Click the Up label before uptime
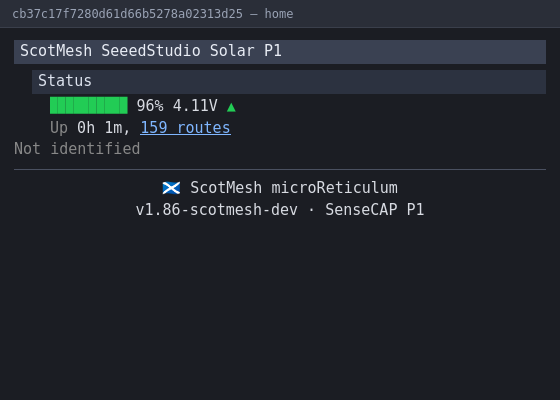Viewport: 560px width, 400px height. (59, 128)
